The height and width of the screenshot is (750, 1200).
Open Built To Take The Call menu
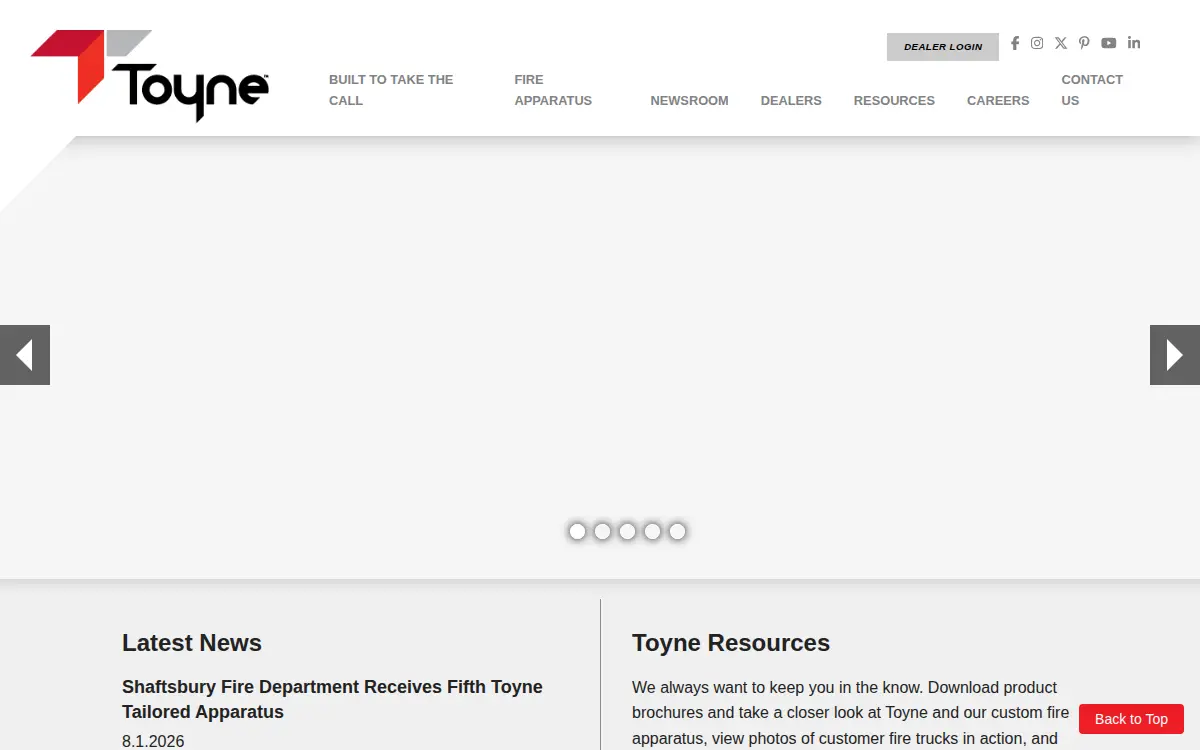coord(391,90)
